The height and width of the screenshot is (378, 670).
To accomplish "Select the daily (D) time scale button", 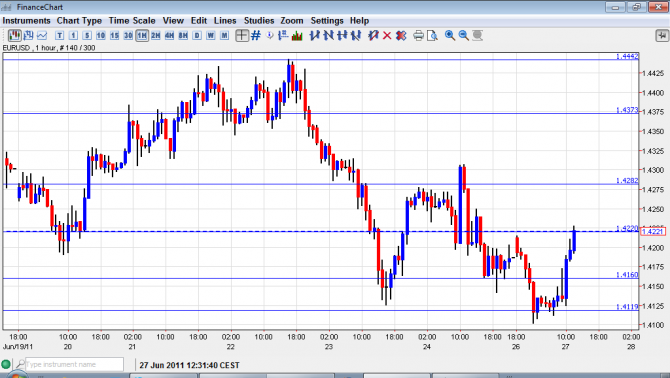I will [x=197, y=35].
